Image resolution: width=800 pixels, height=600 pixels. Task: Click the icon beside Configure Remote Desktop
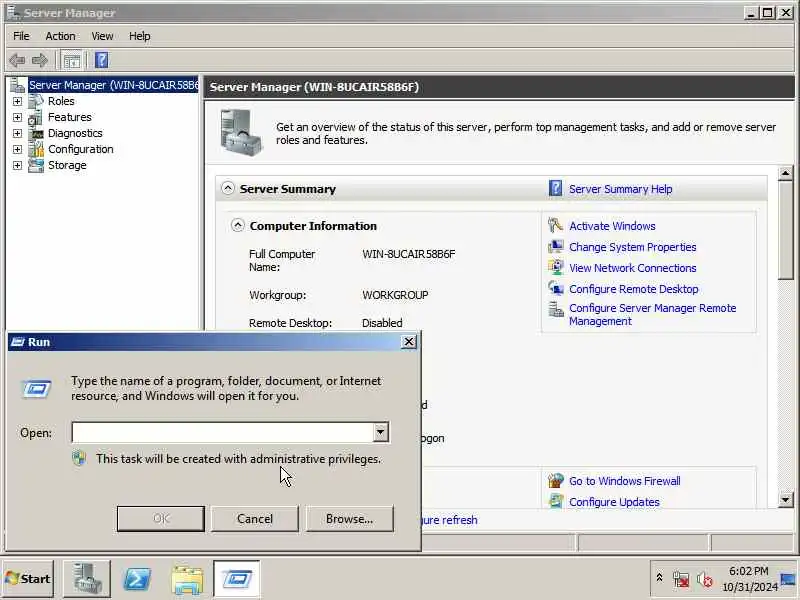point(555,288)
